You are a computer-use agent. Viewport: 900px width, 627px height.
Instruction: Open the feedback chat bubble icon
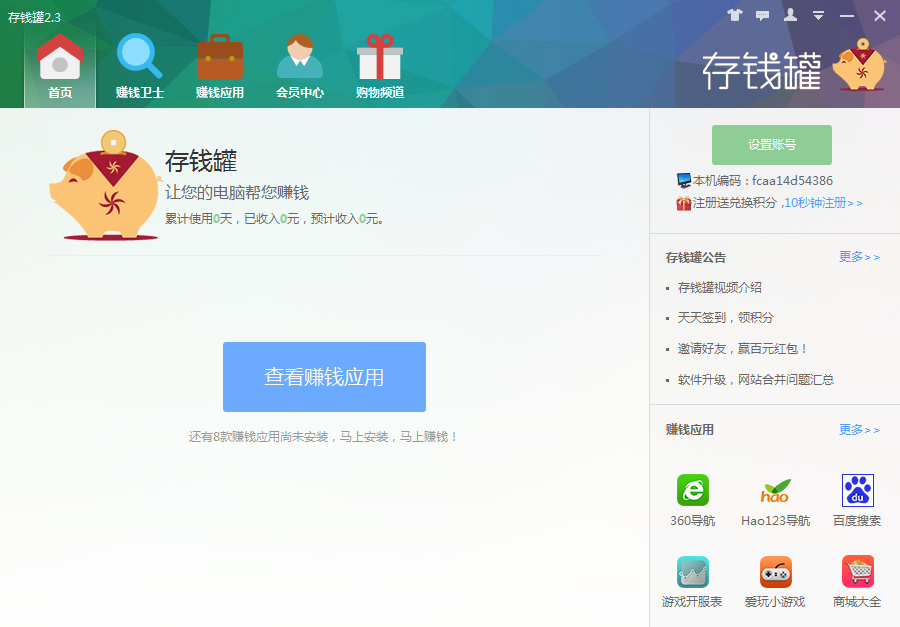(x=763, y=15)
